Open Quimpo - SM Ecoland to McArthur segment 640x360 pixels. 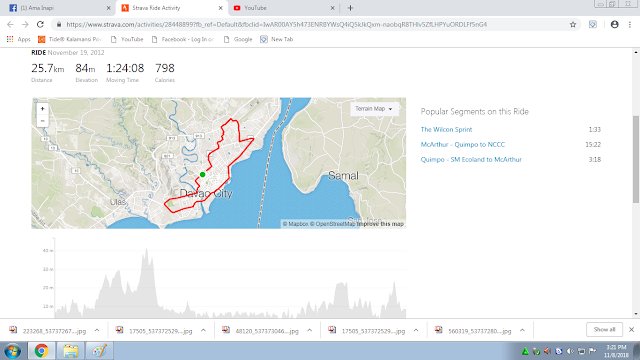[471, 160]
